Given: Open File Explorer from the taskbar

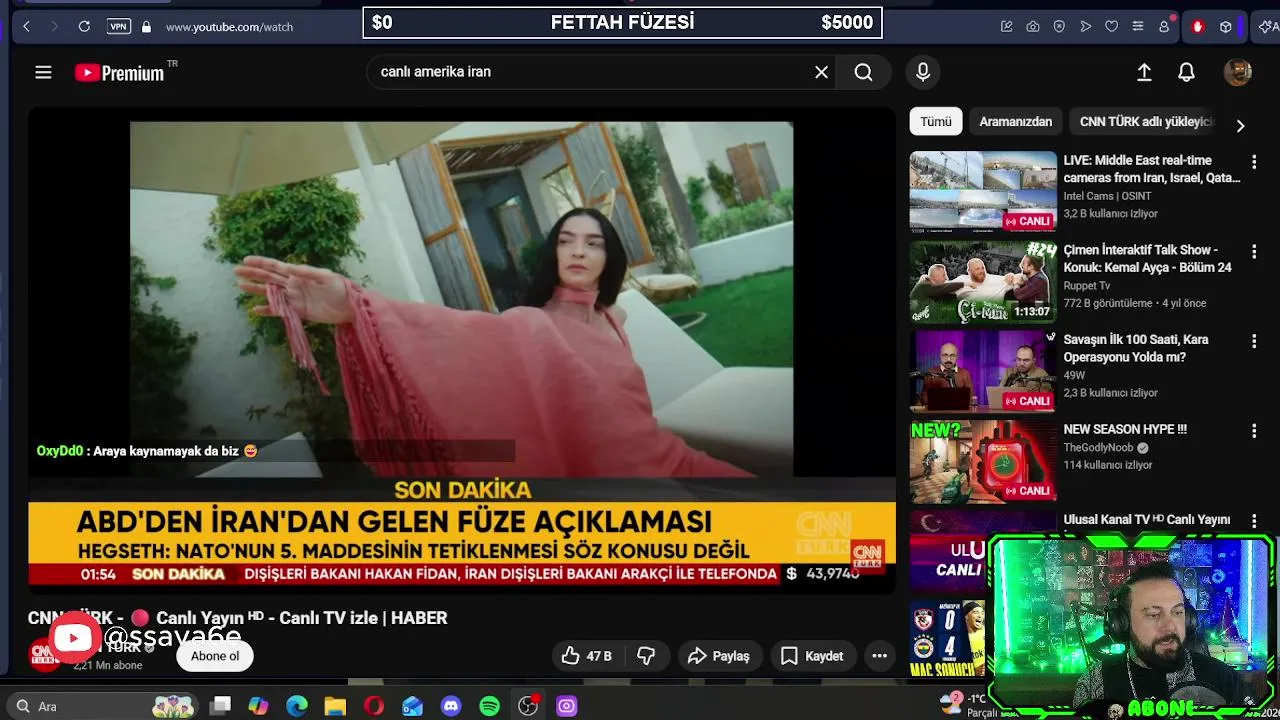Looking at the screenshot, I should click(335, 706).
